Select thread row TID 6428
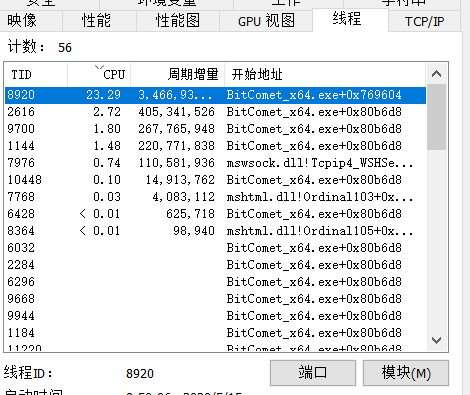This screenshot has height=395, width=470. coord(215,214)
